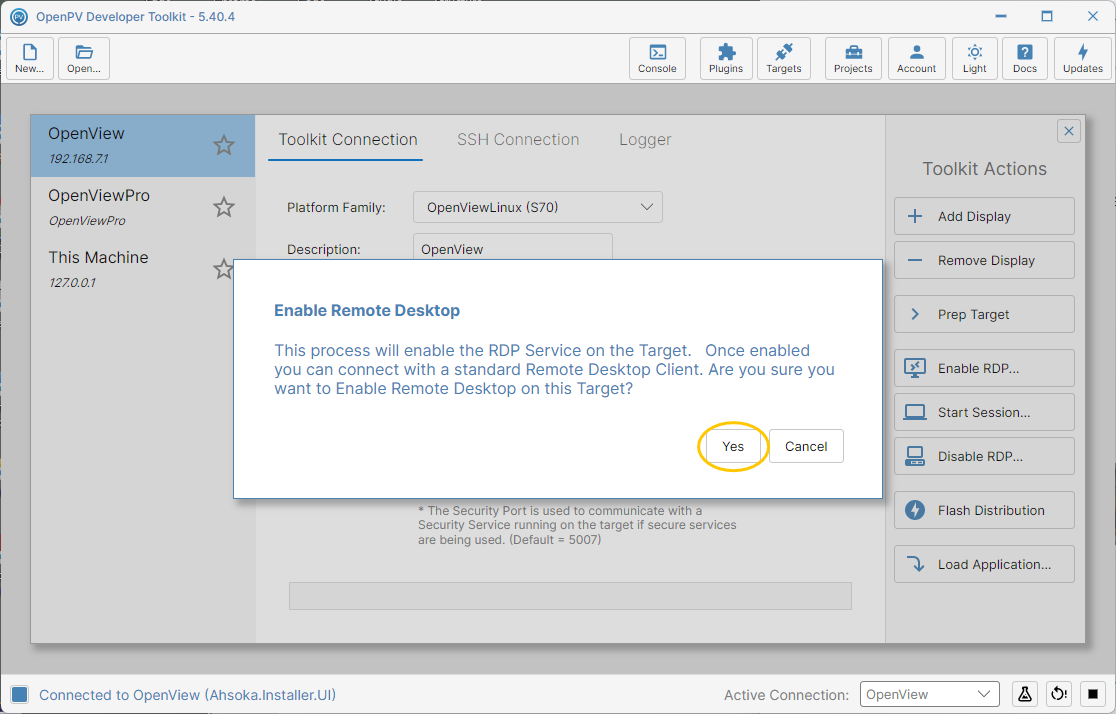Image resolution: width=1116 pixels, height=714 pixels.
Task: Maximize the OpenPV Developer Toolkit window
Action: click(1046, 16)
